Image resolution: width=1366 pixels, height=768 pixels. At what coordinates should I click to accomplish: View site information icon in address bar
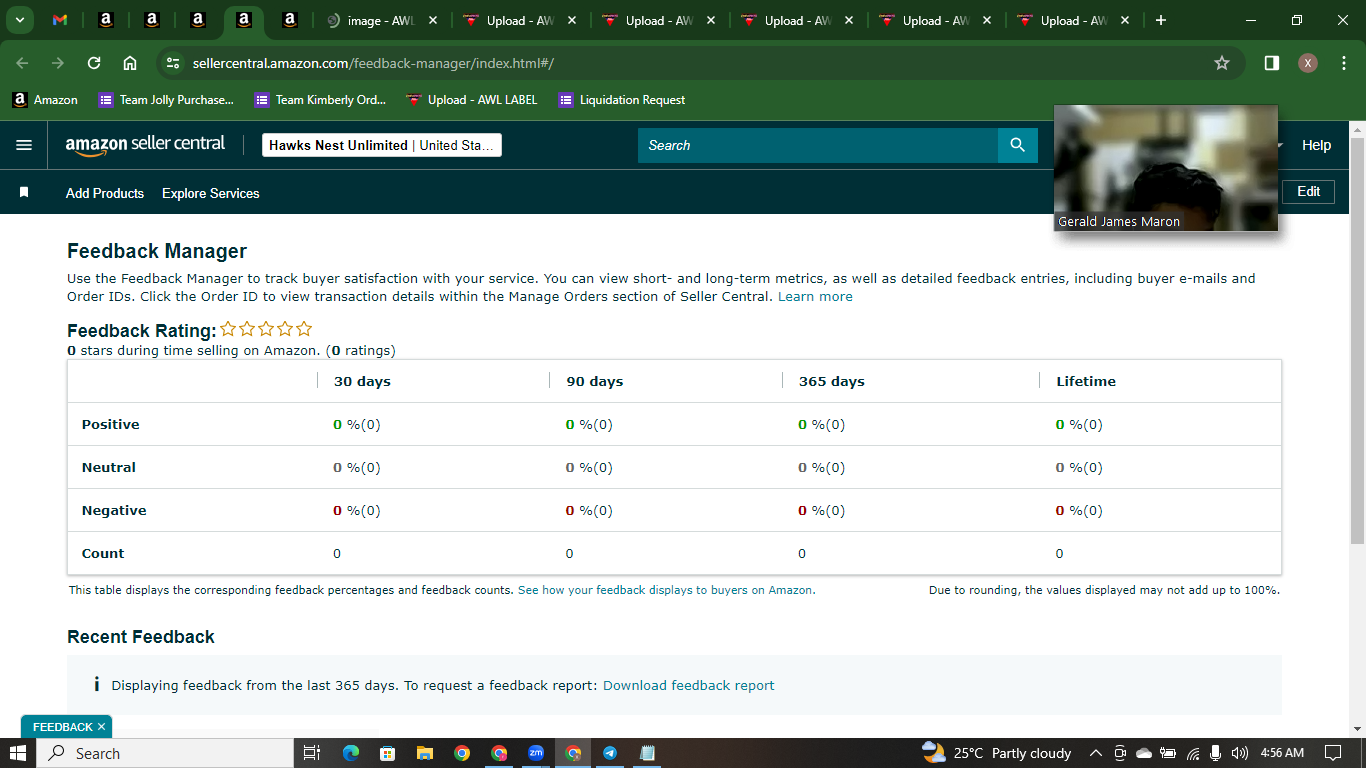coord(173,63)
